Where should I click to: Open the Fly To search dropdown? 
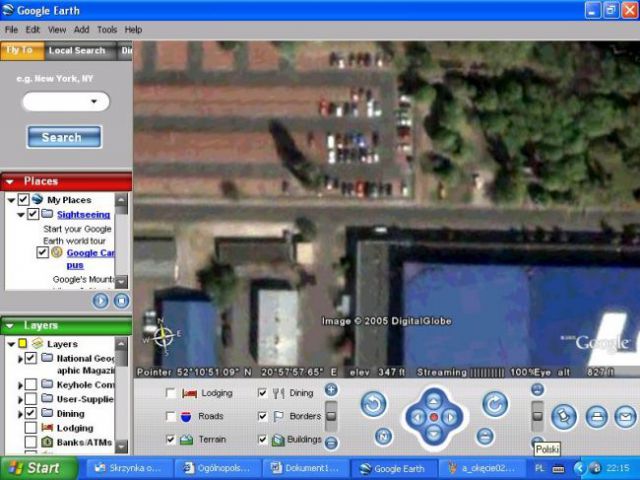(94, 101)
